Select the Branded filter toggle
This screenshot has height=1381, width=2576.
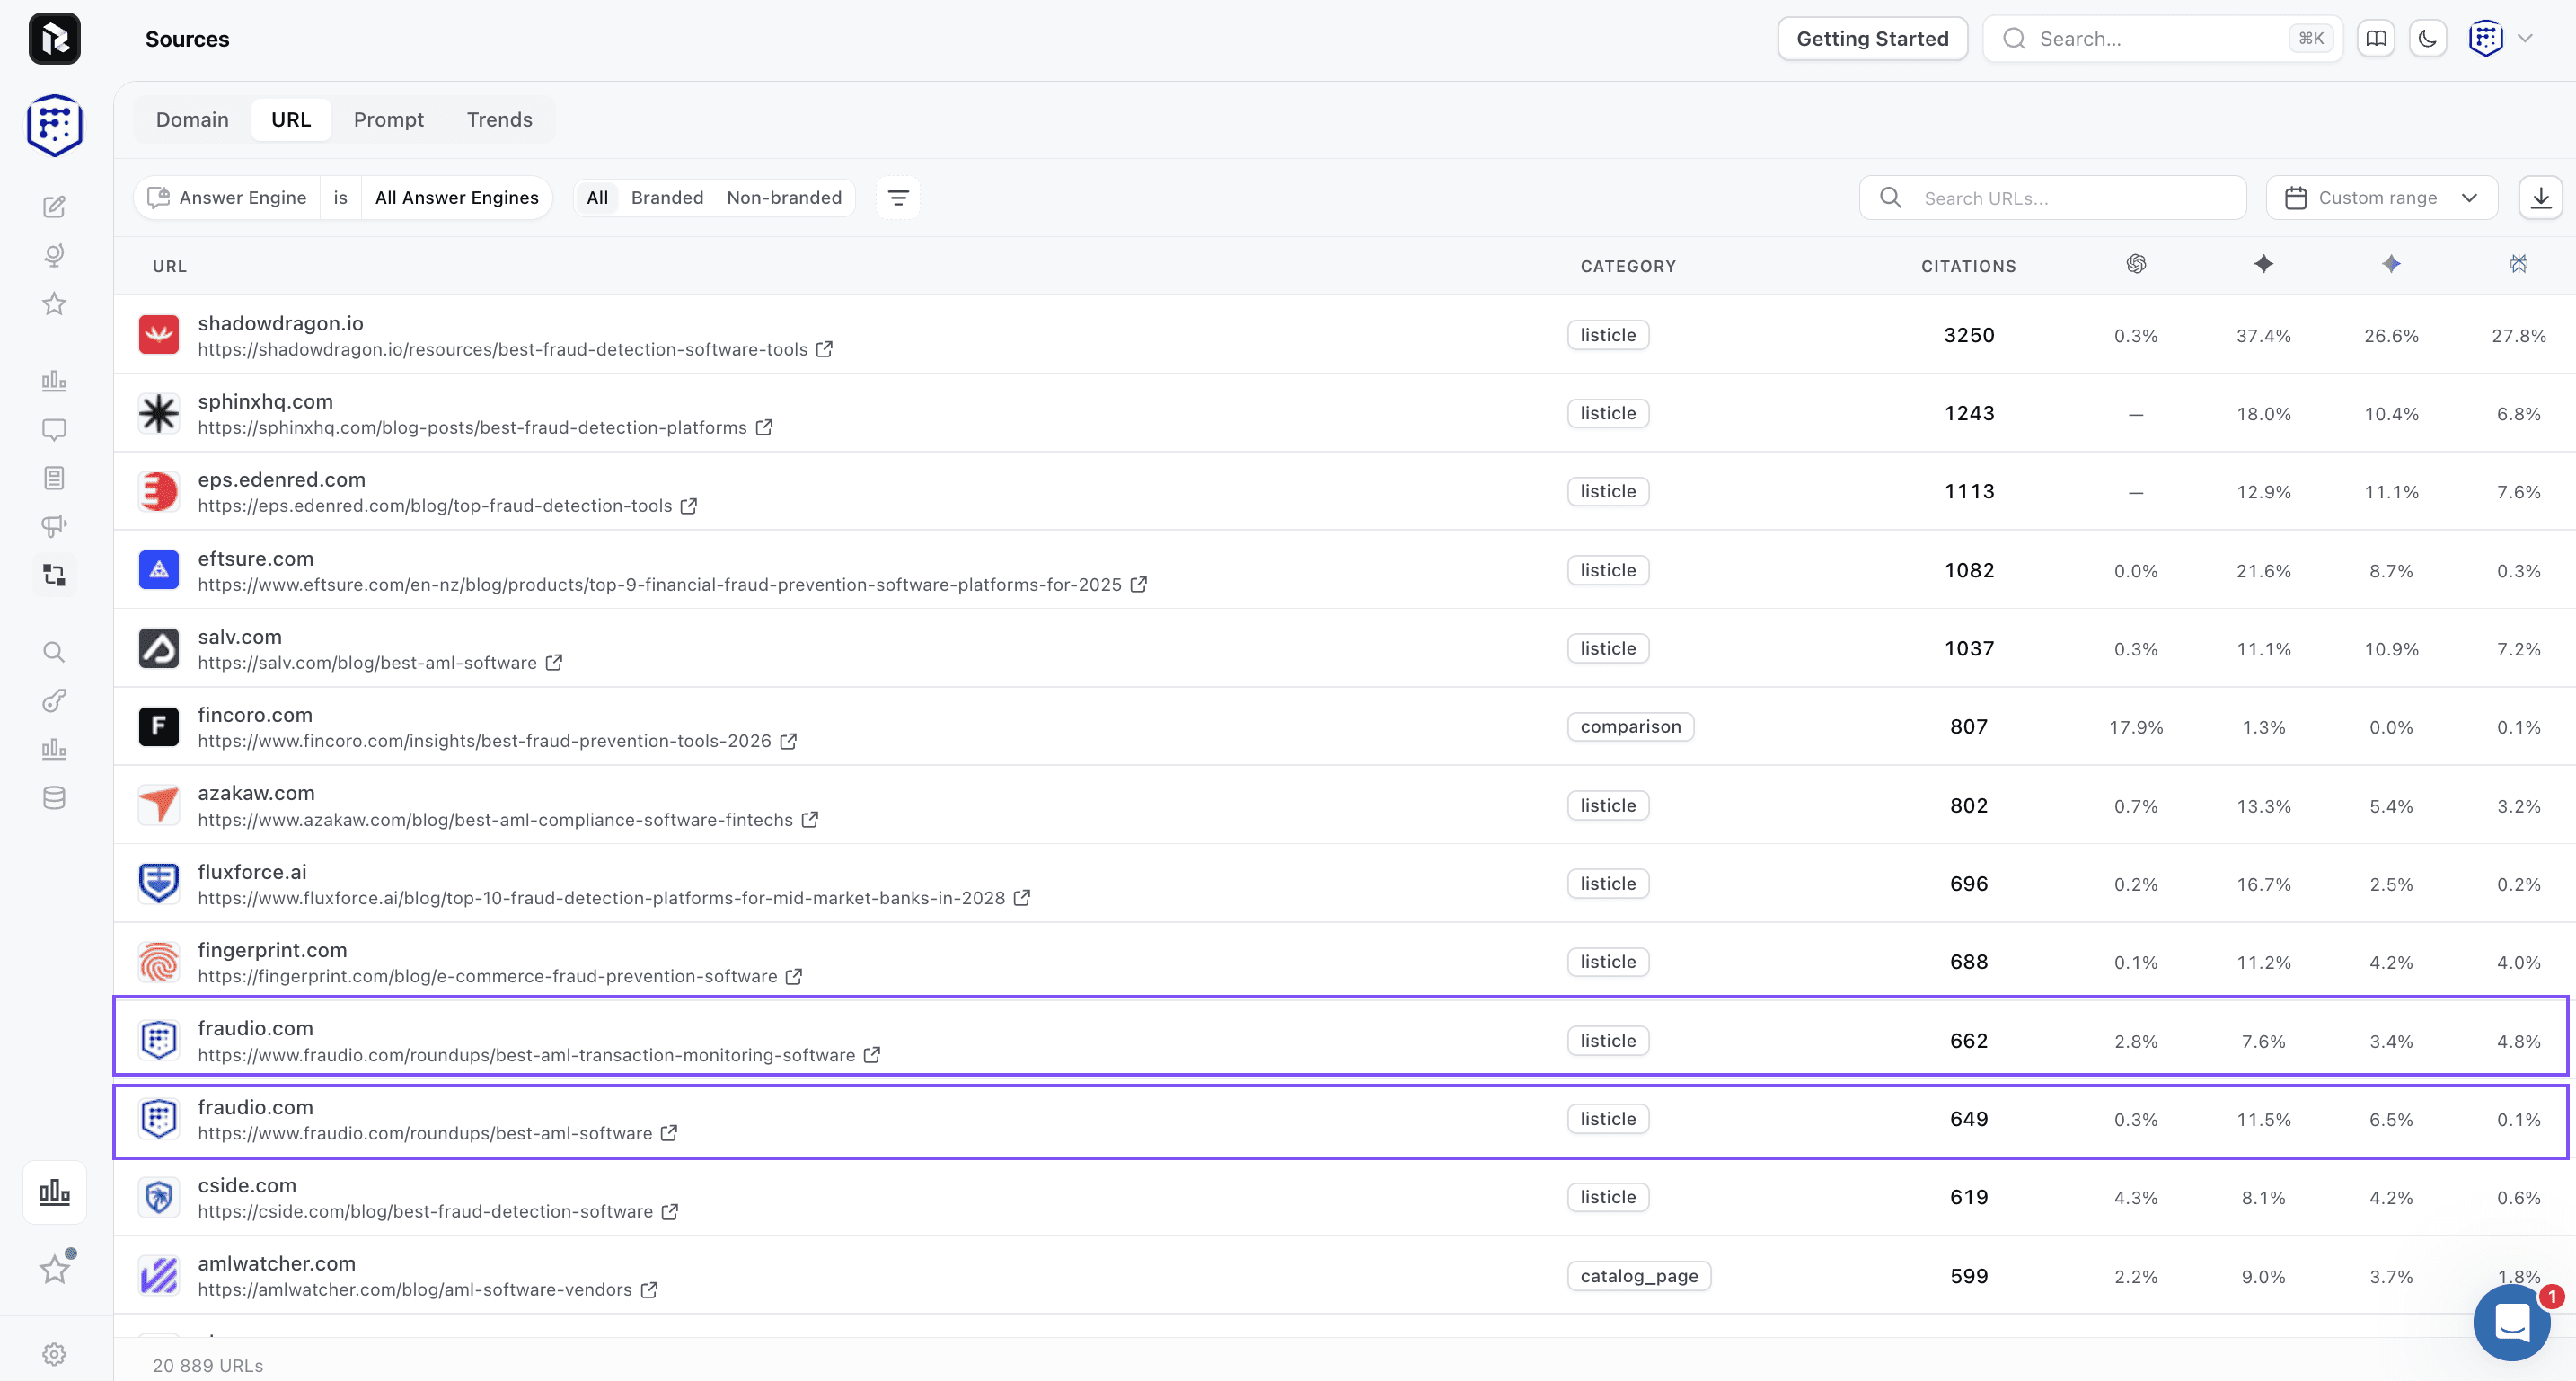click(667, 198)
